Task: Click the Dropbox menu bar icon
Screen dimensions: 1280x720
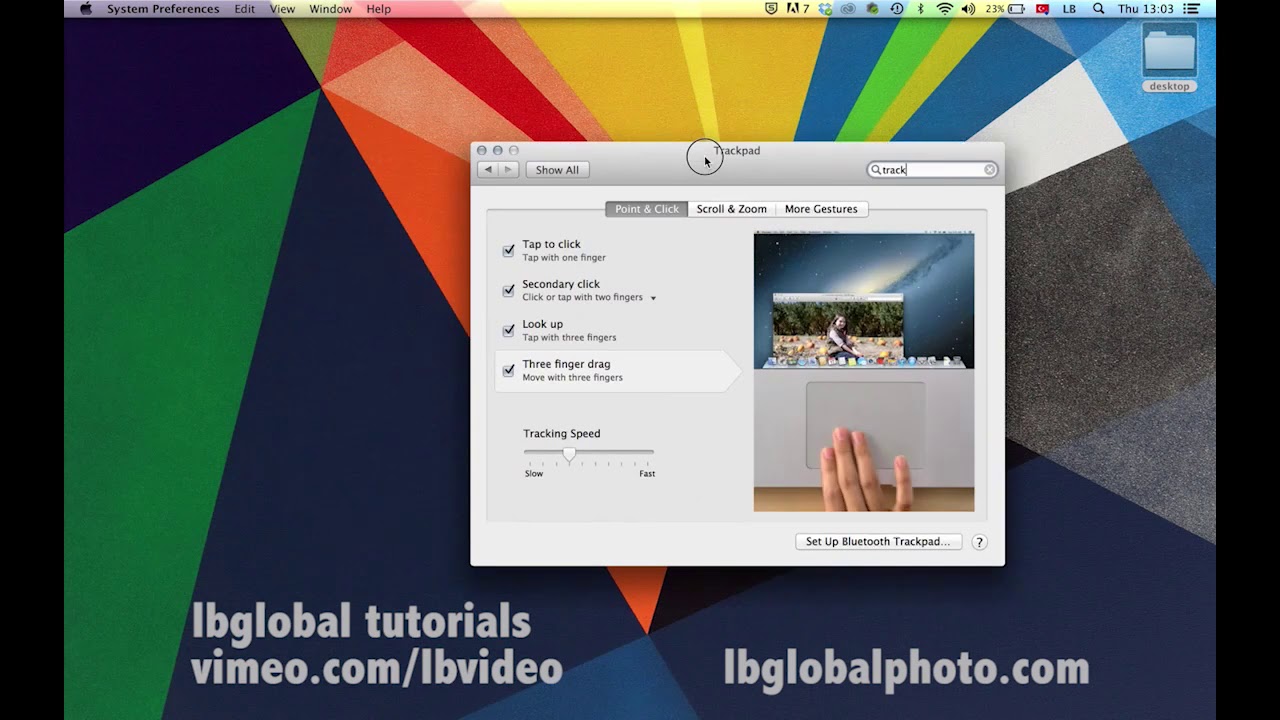Action: tap(825, 9)
